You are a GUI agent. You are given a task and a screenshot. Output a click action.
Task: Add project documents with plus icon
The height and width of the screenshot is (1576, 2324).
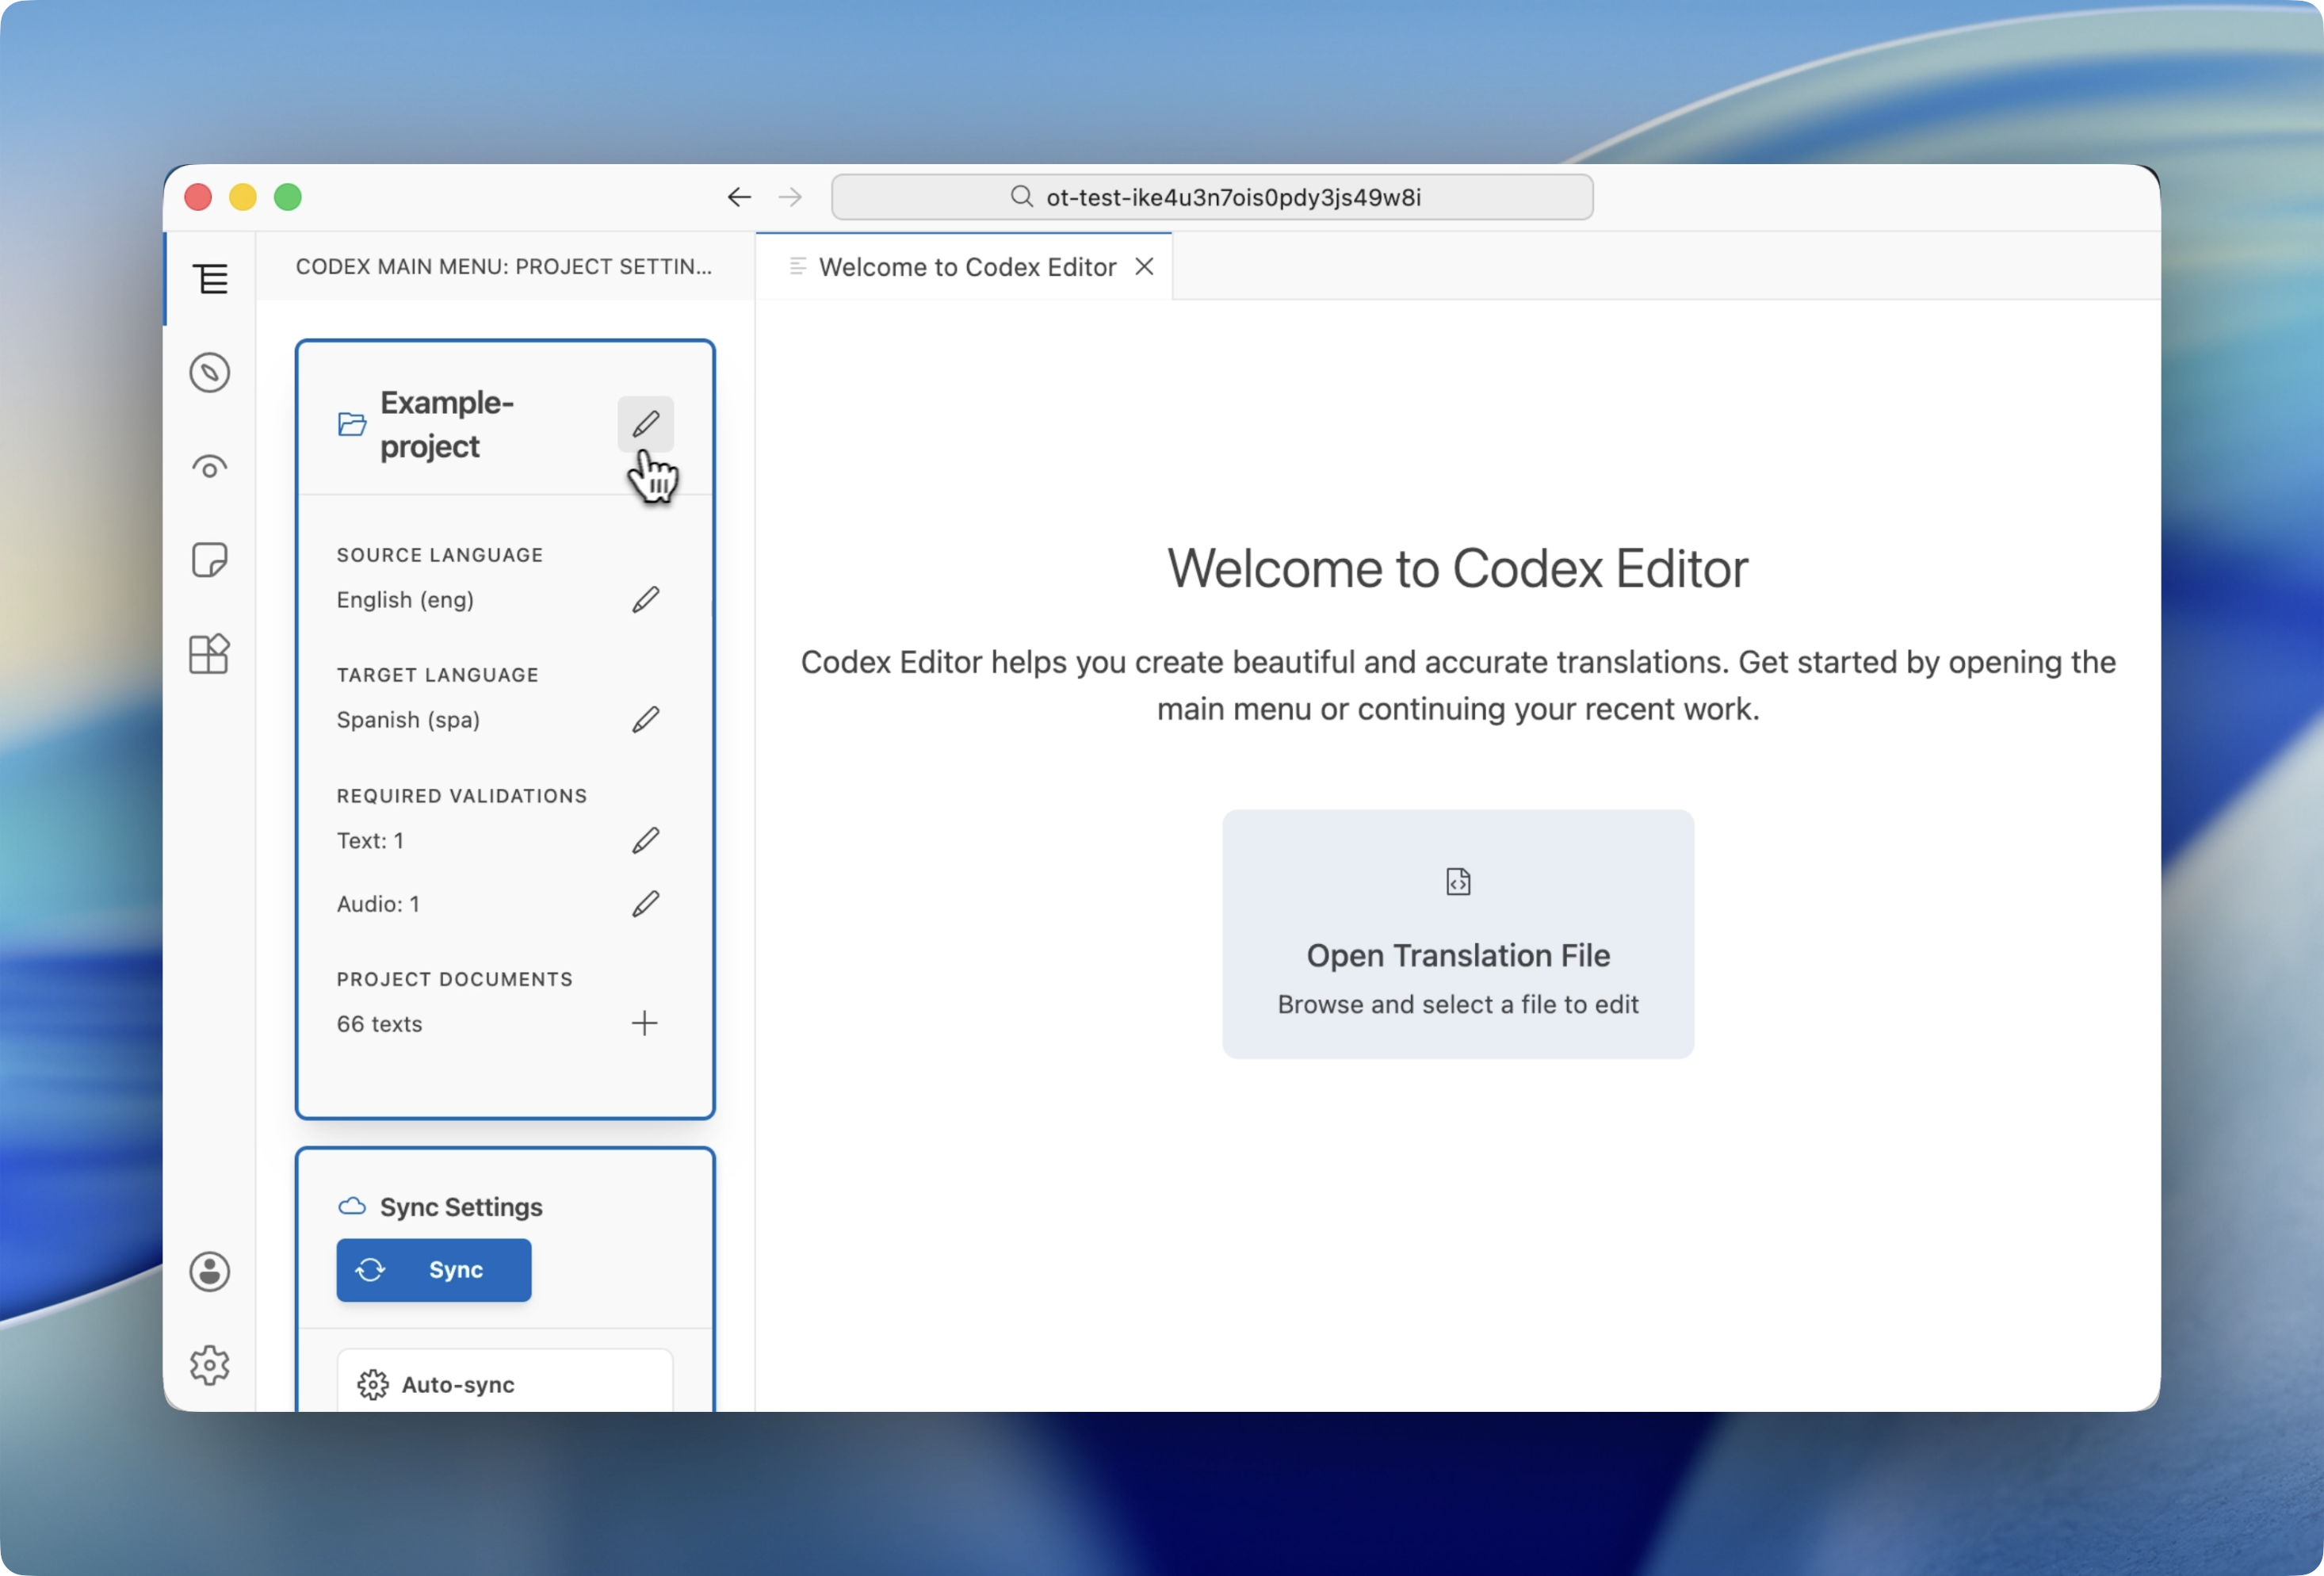click(x=645, y=1023)
